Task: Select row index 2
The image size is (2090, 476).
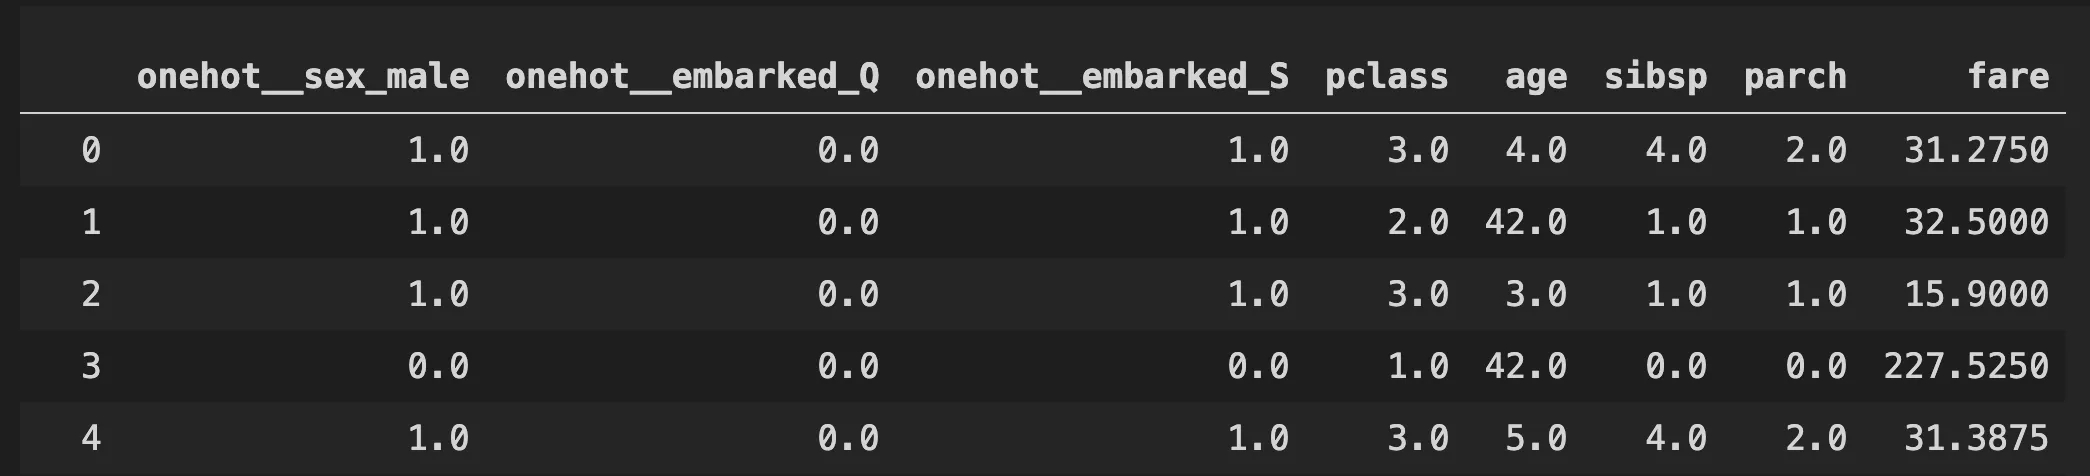Action: (x=91, y=294)
